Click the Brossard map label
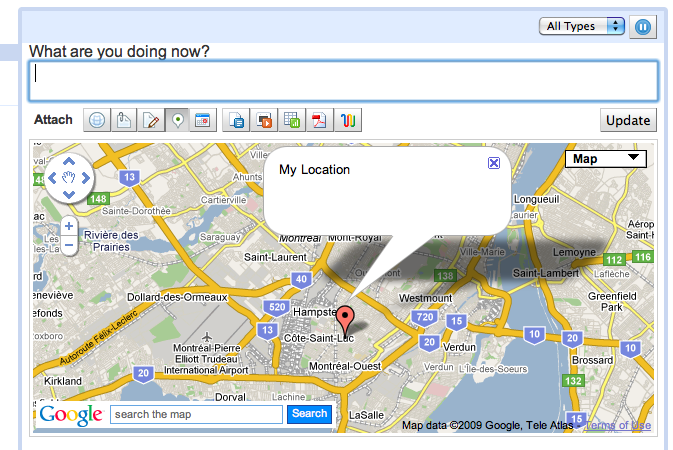 click(x=592, y=360)
